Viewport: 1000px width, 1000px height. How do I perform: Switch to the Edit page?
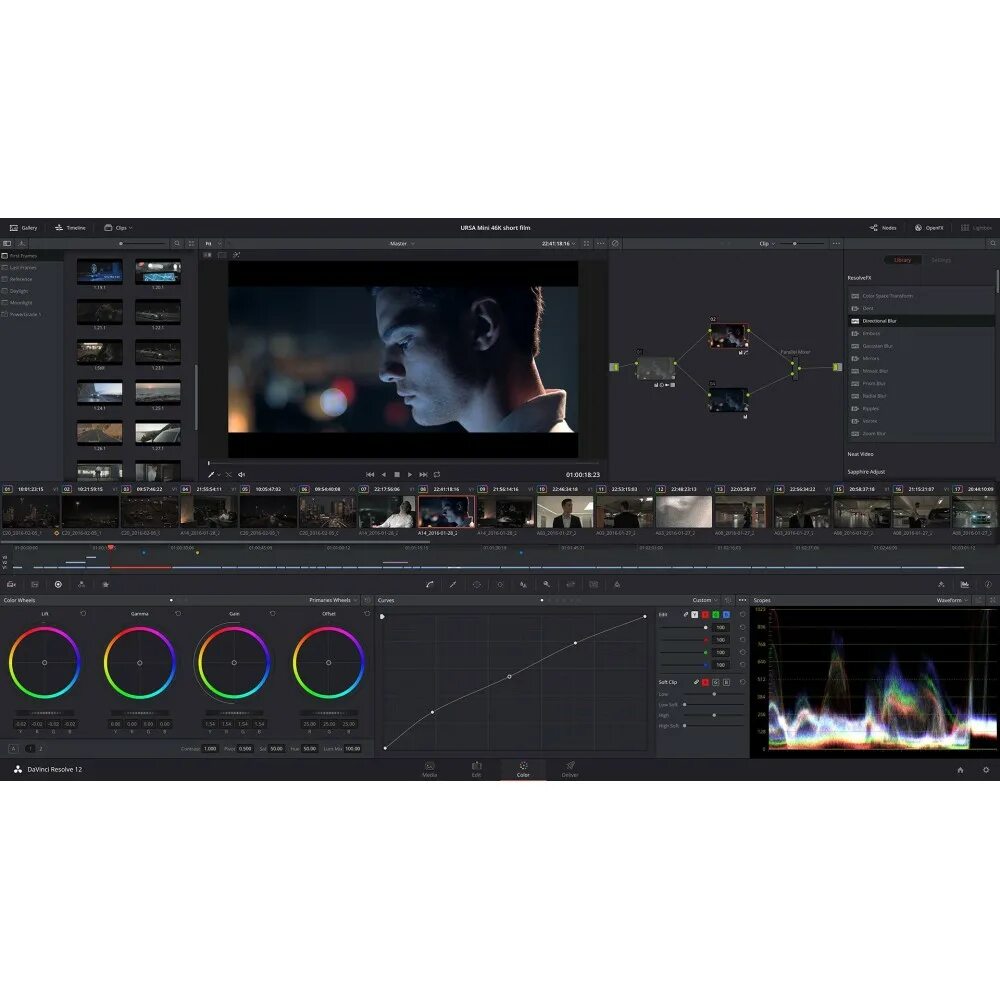pyautogui.click(x=476, y=769)
